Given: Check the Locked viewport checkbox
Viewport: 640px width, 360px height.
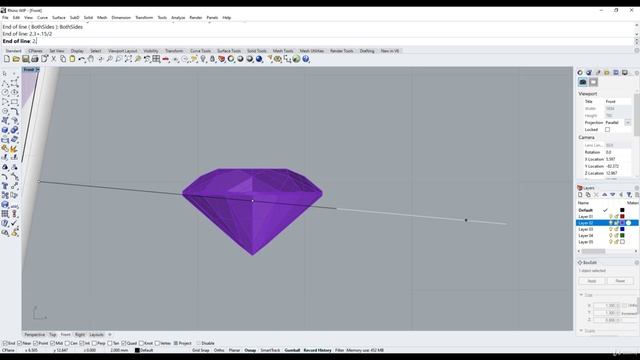Looking at the screenshot, I should [x=607, y=130].
